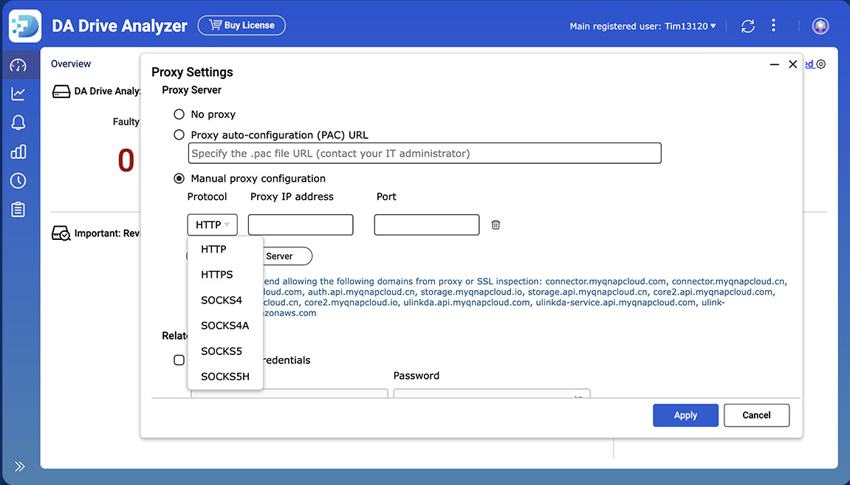Click the user avatar icon
This screenshot has width=850, height=485.
pos(820,25)
